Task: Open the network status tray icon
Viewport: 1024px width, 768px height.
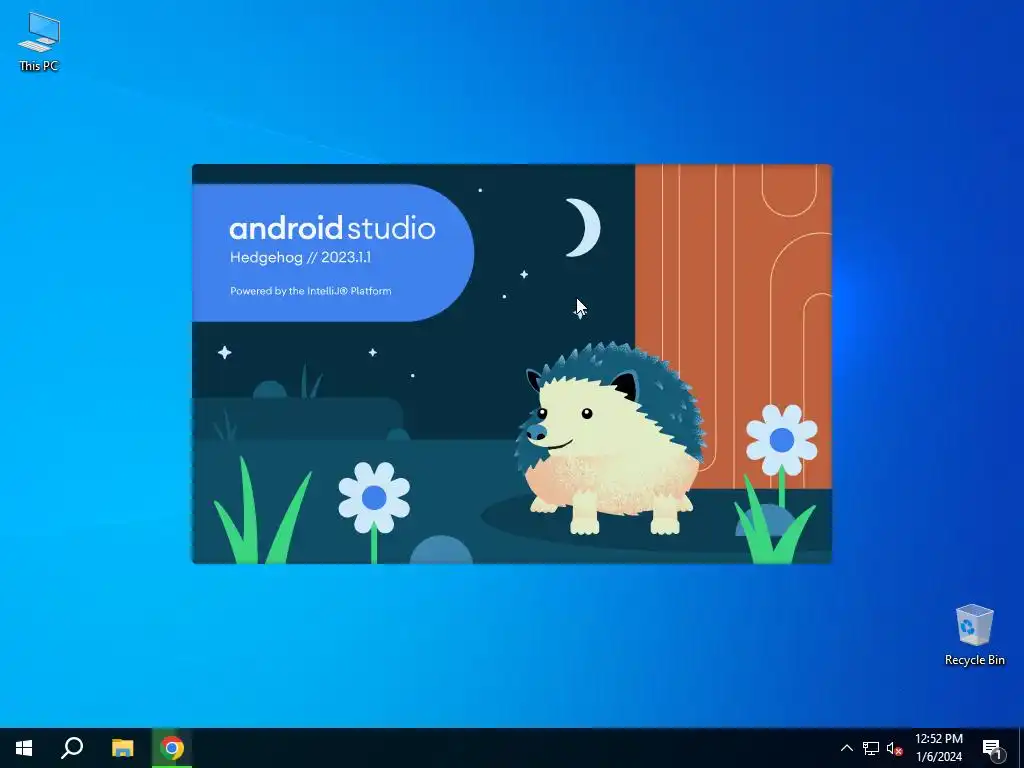Action: 871,748
